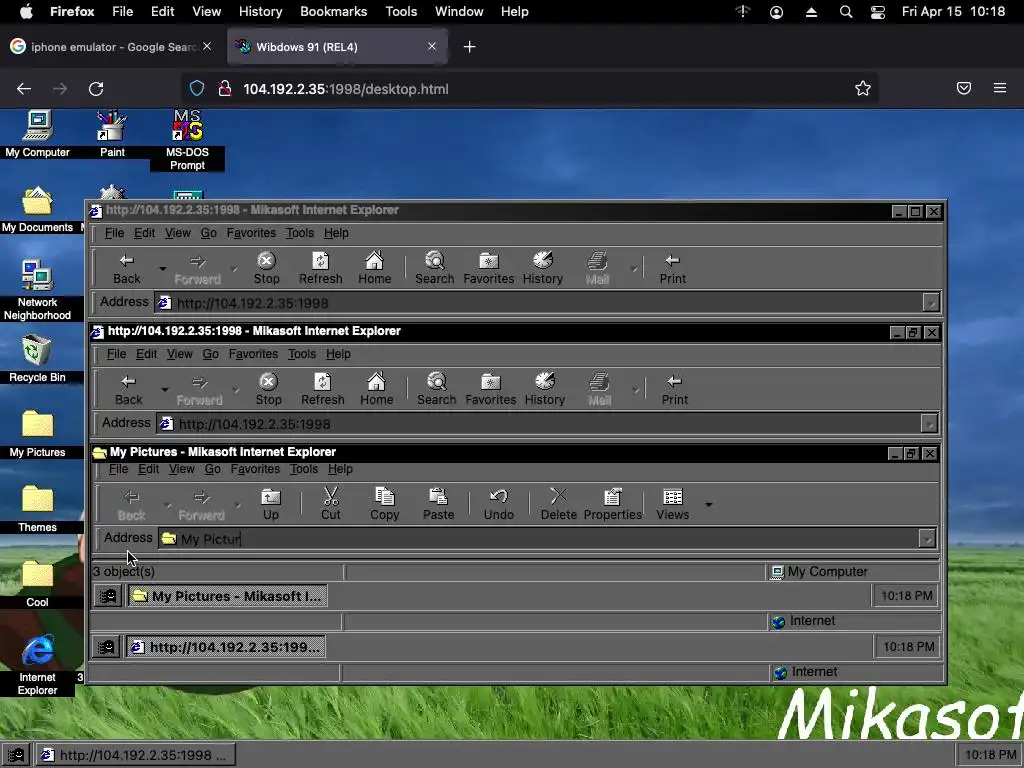Click Refresh in the second IE window
Viewport: 1024px width, 768px height.
323,389
